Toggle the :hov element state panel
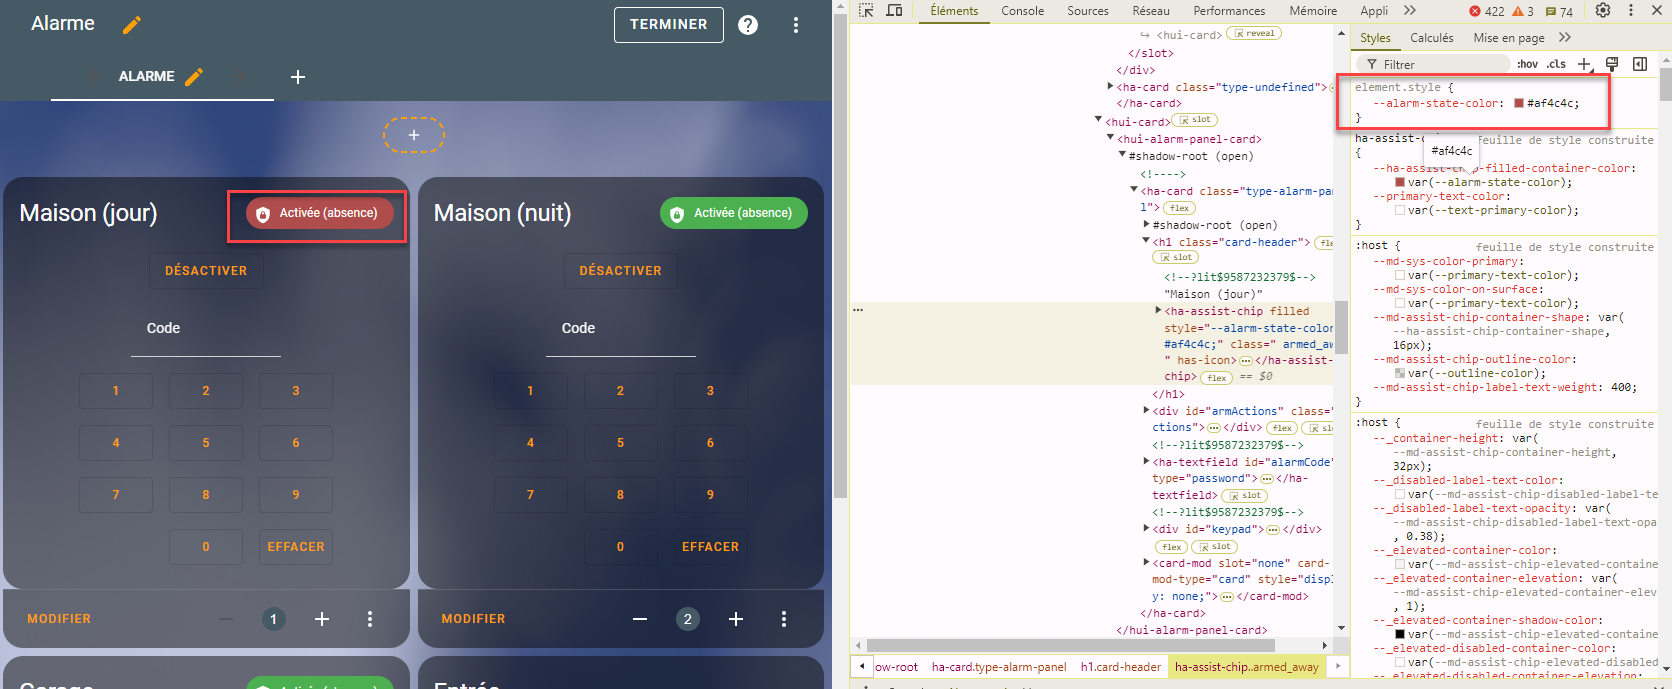This screenshot has height=689, width=1672. point(1527,64)
